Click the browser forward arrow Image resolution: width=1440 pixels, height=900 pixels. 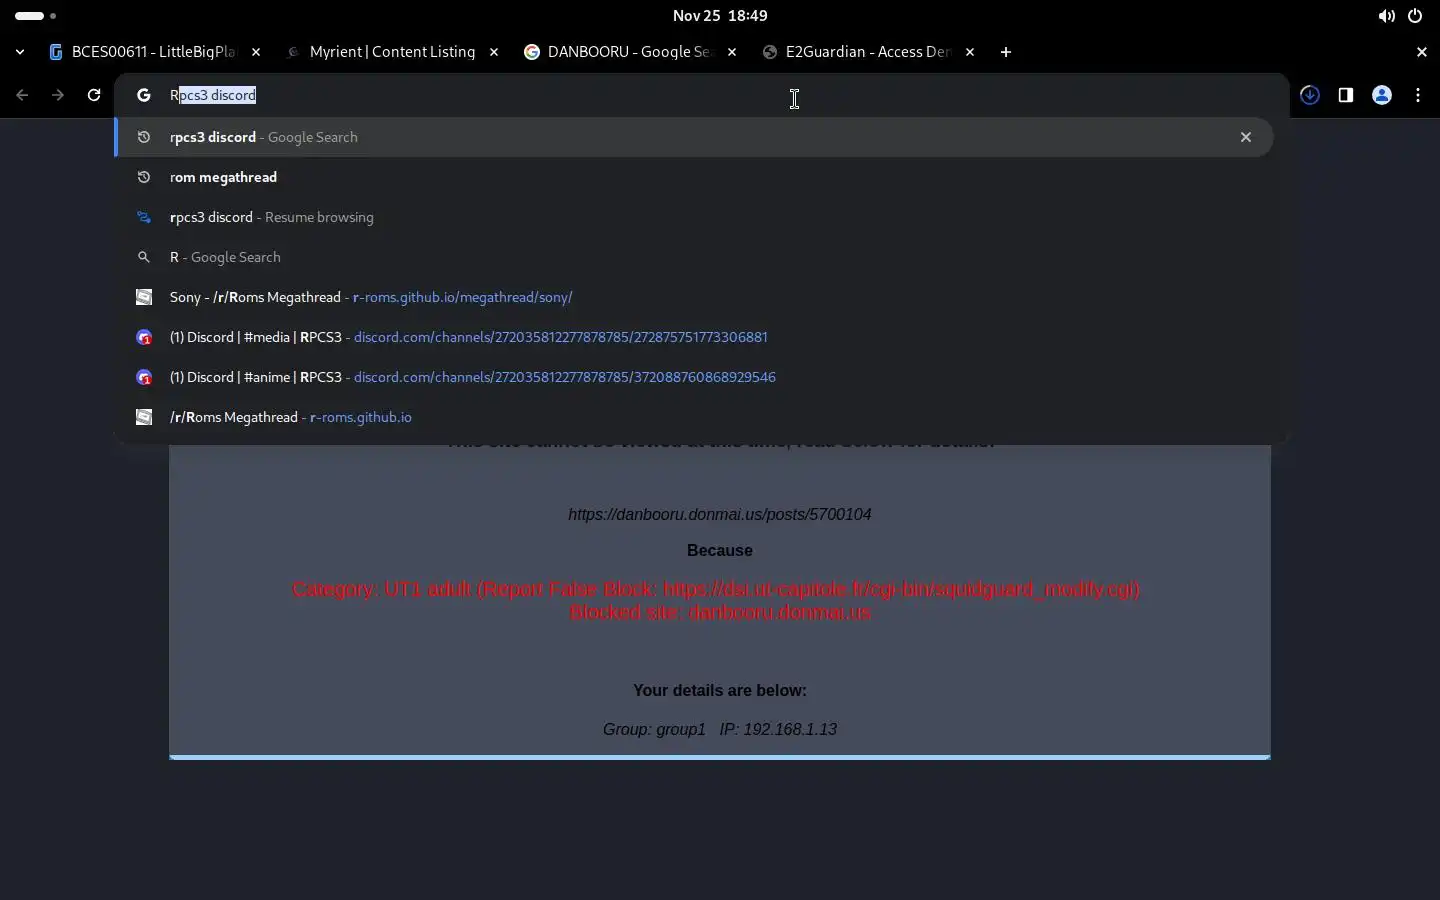coord(58,95)
